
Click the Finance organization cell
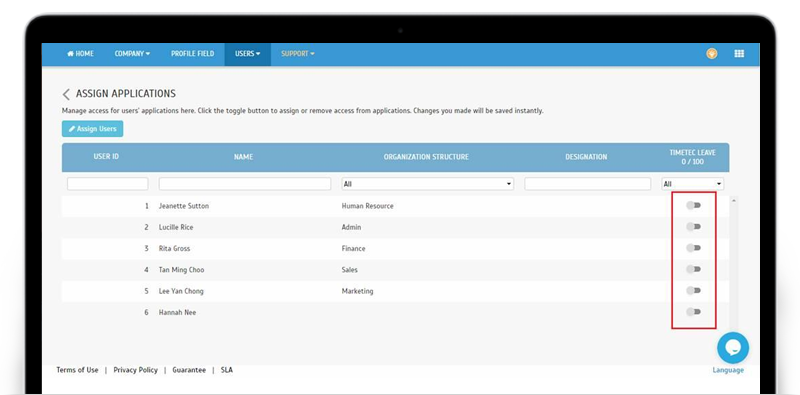pos(354,249)
